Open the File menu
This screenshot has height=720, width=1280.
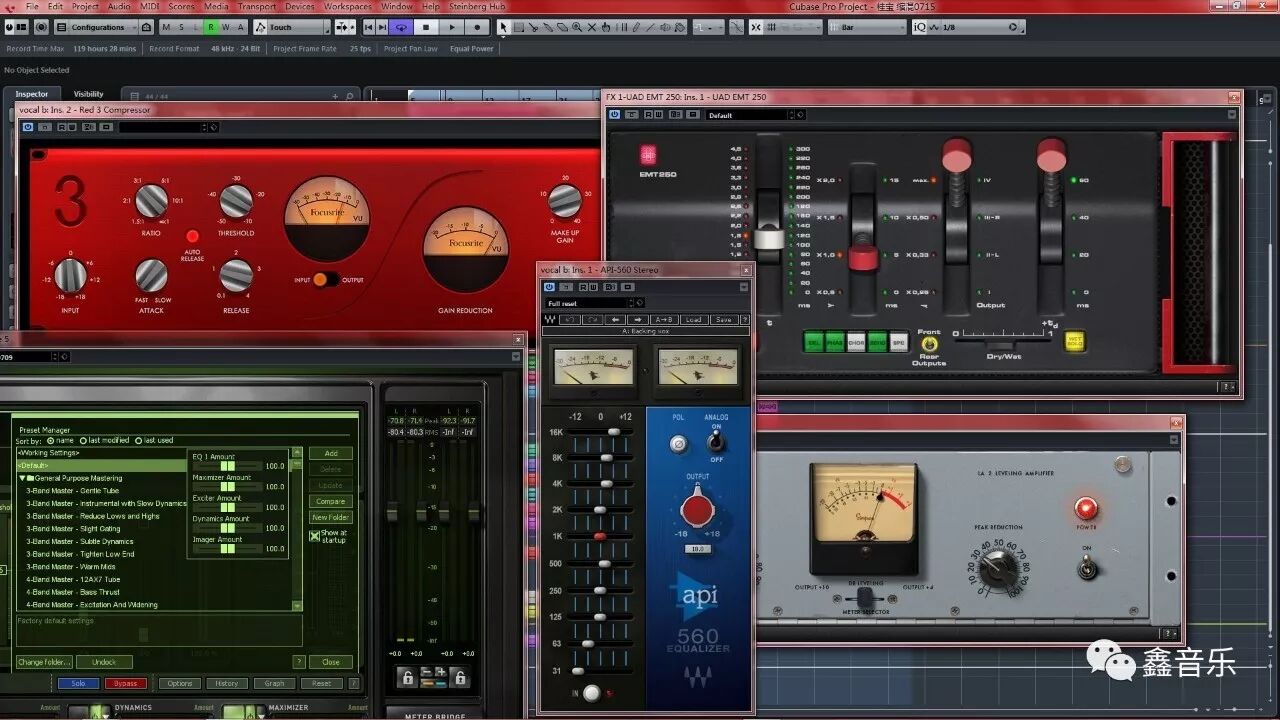(32, 6)
